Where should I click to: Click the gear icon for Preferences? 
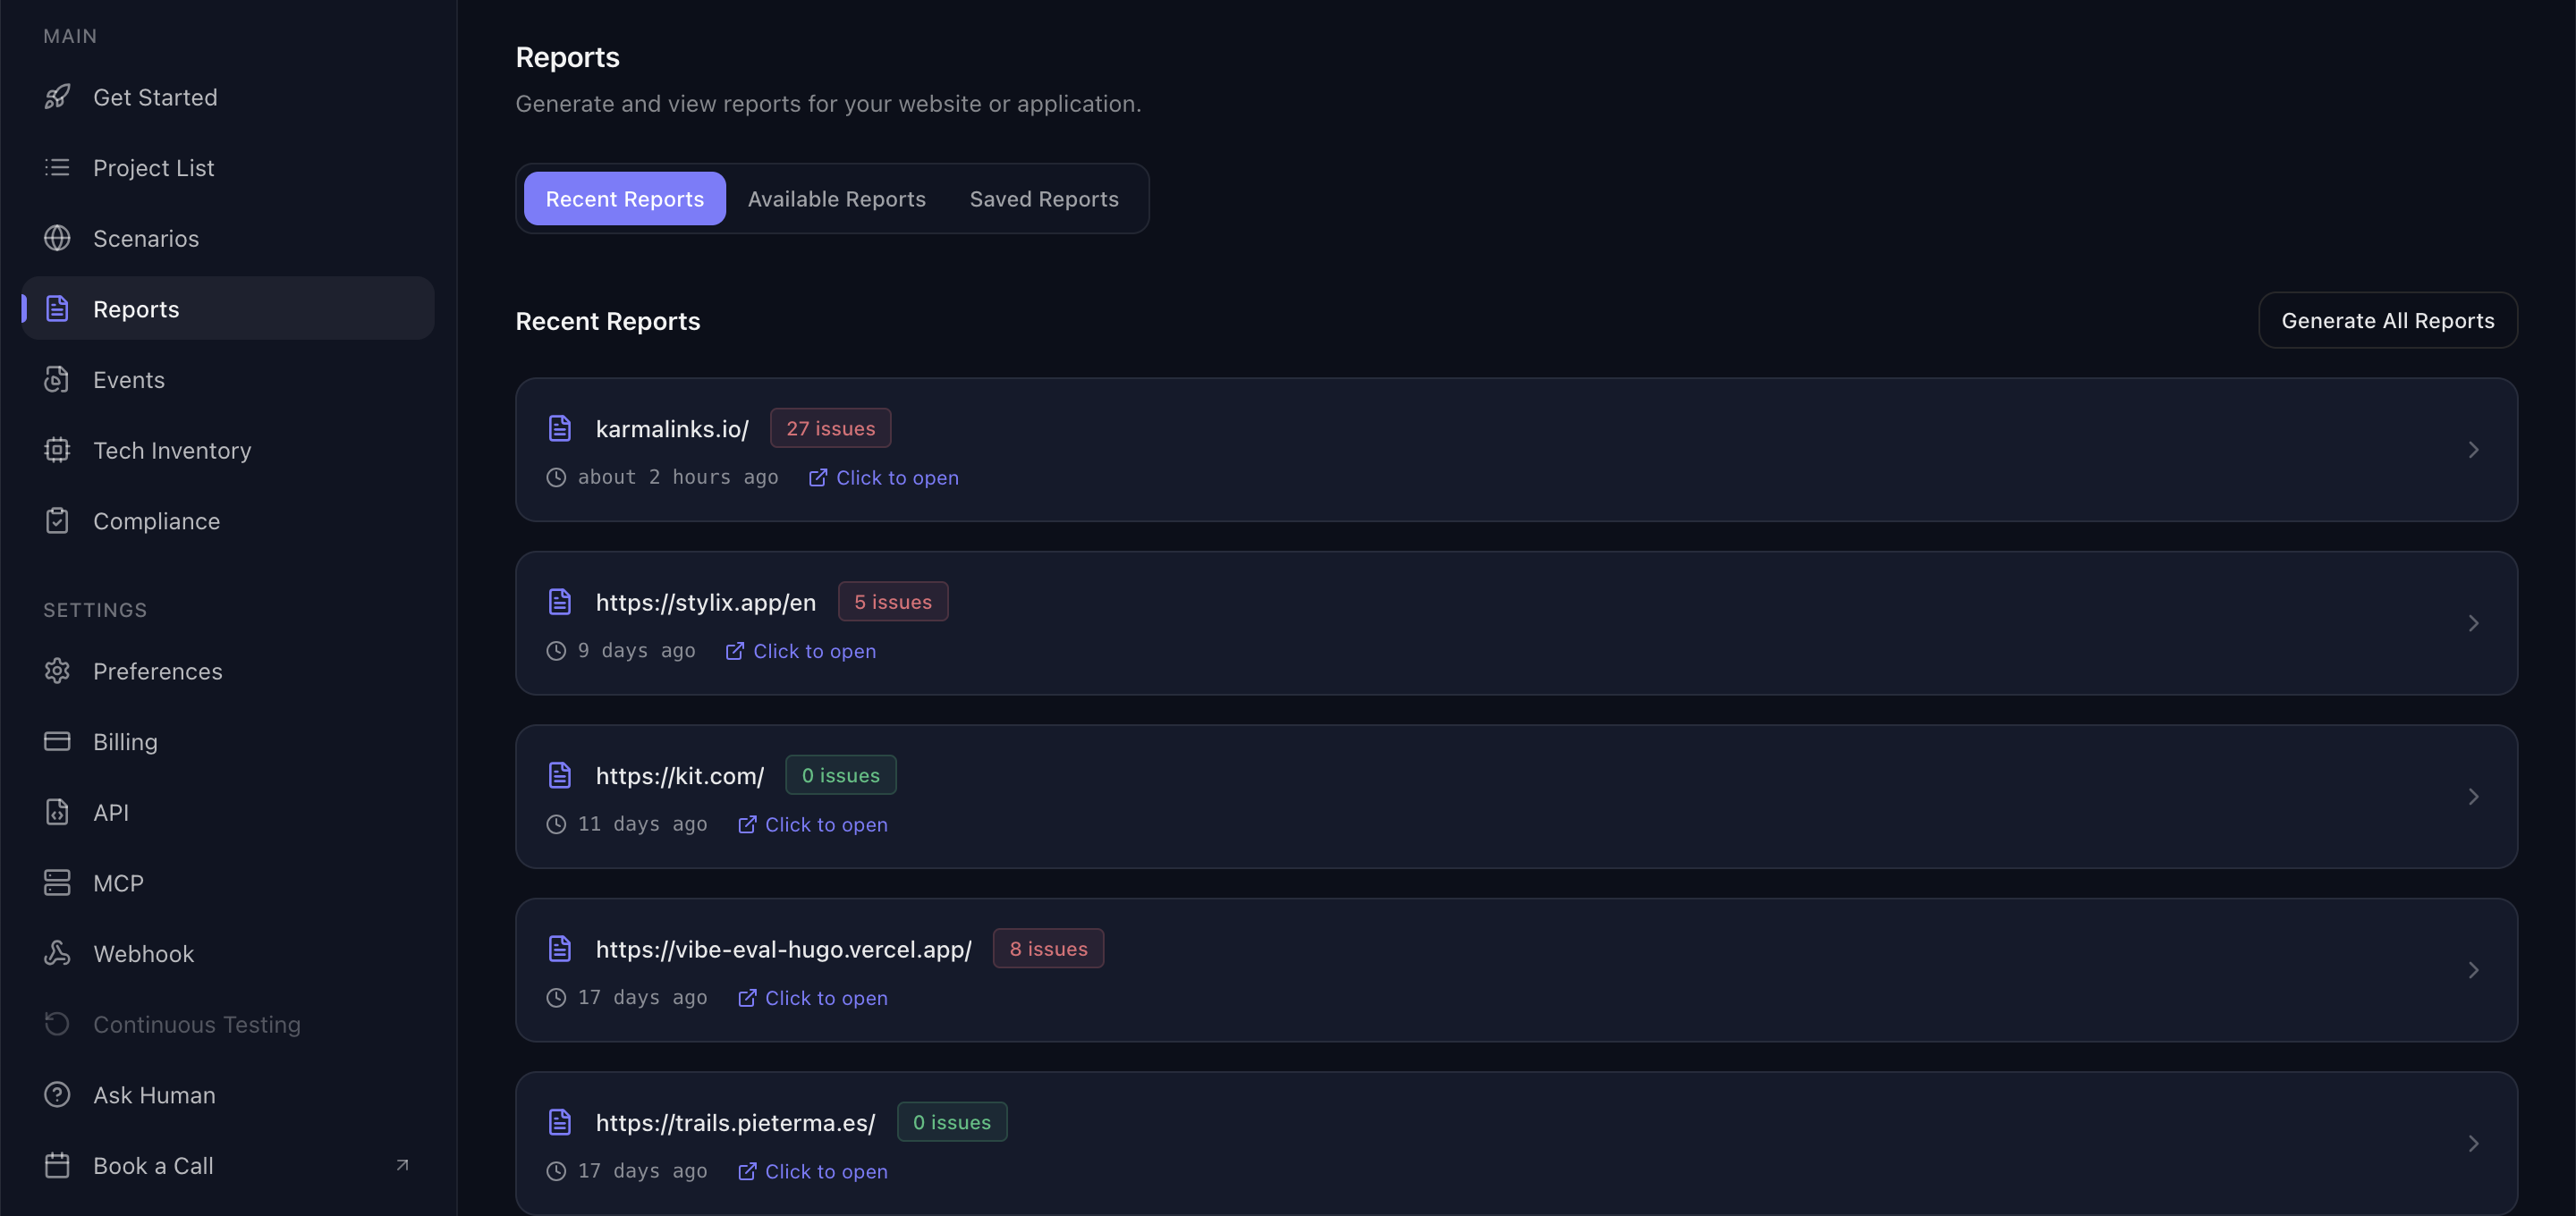57,671
